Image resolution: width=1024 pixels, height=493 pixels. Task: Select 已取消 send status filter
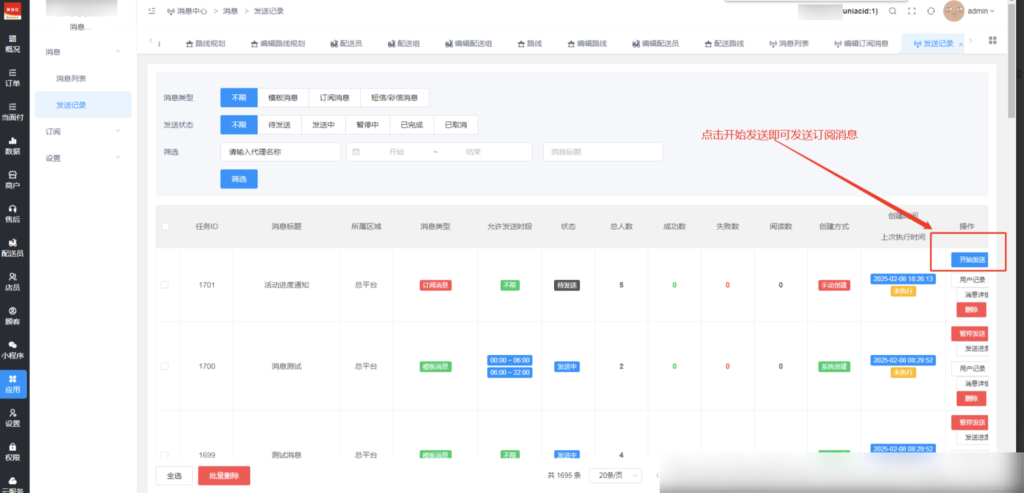pyautogui.click(x=456, y=125)
